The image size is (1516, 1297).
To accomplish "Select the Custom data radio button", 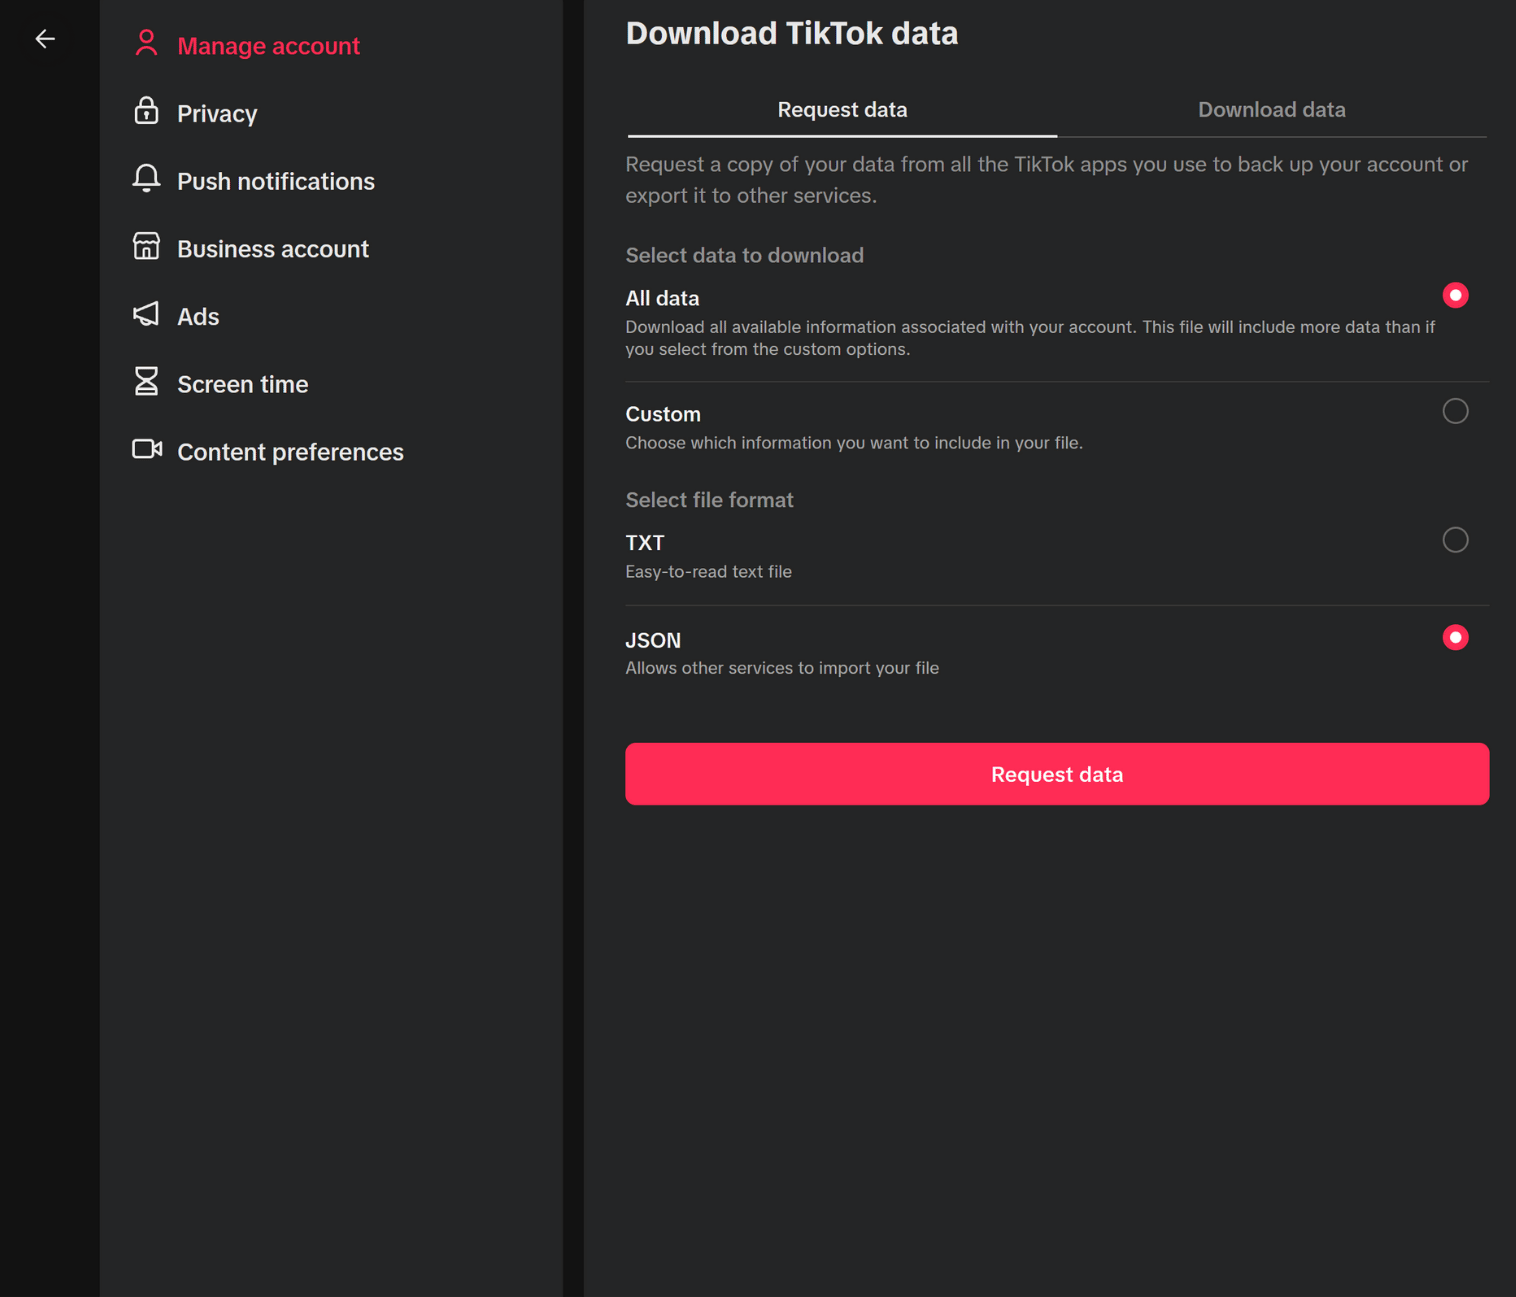I will [x=1454, y=411].
